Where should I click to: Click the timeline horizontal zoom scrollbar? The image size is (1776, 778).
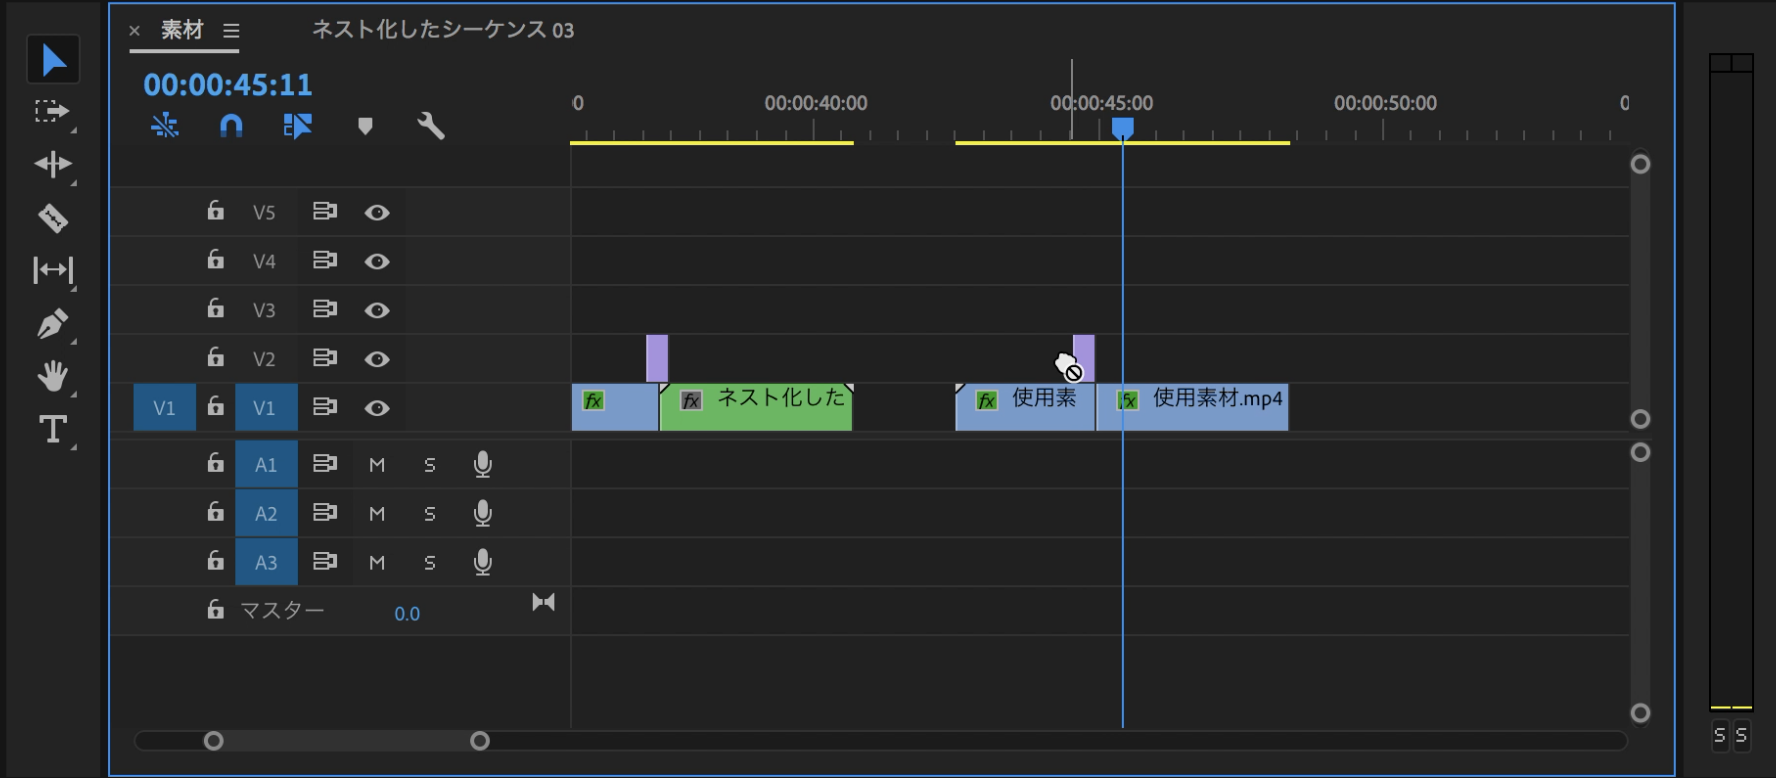(x=346, y=741)
